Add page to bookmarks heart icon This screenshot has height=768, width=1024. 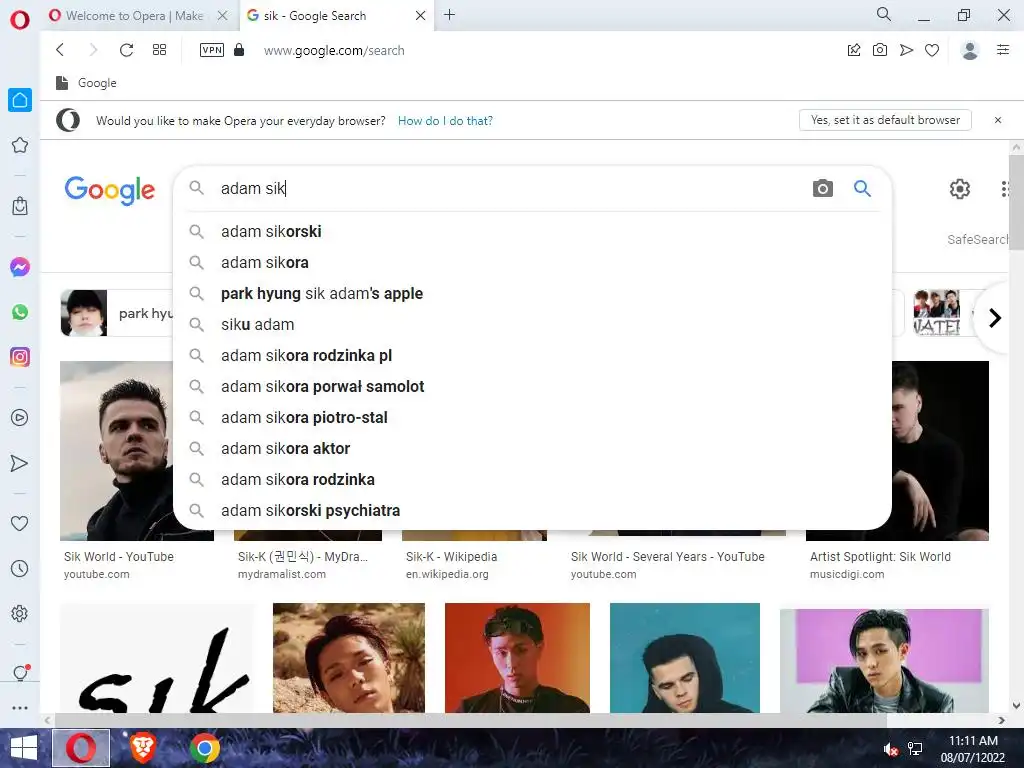pyautogui.click(x=932, y=50)
